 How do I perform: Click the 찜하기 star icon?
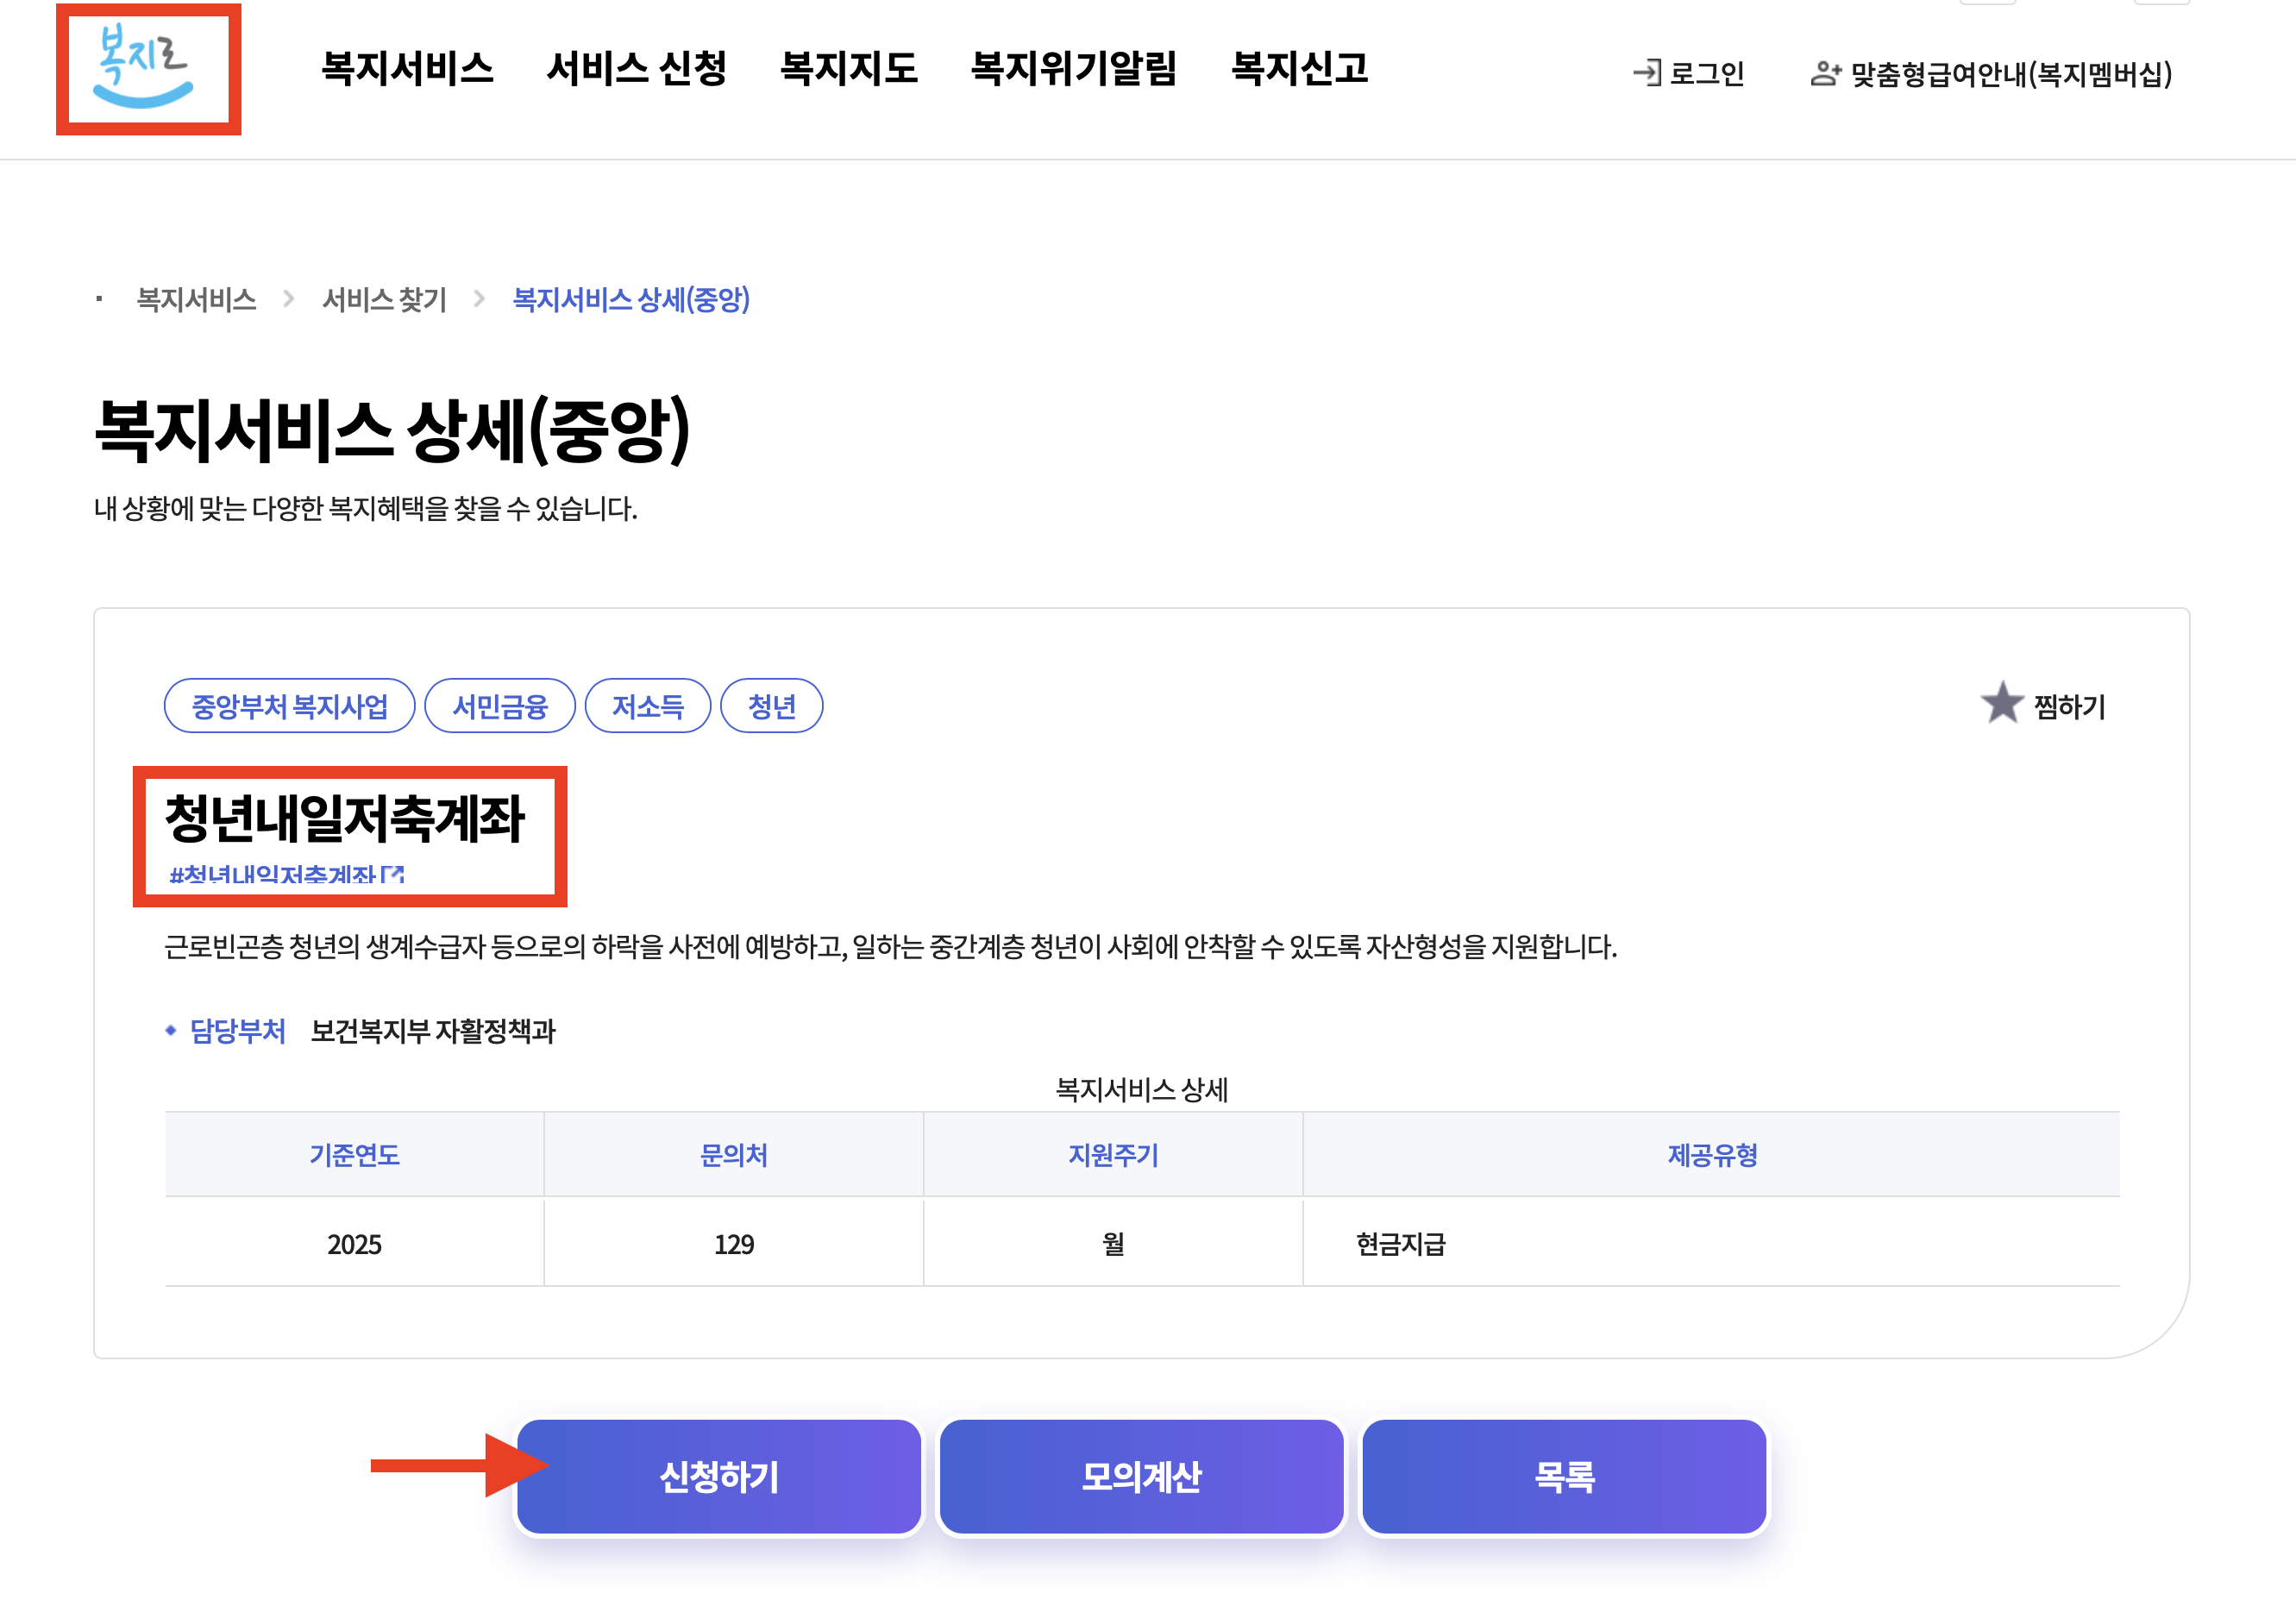pos(2001,704)
